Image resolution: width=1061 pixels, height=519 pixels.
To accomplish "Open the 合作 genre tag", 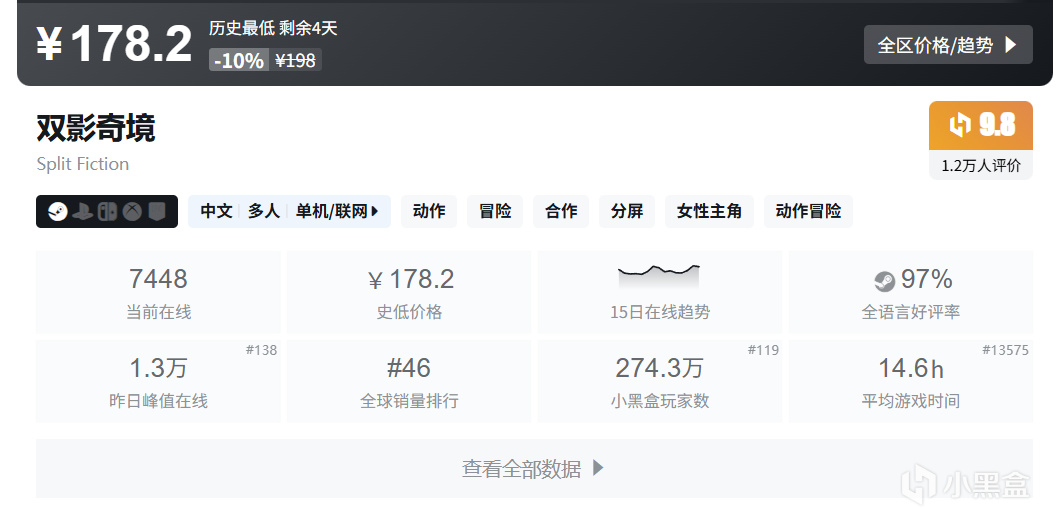I will click(561, 211).
